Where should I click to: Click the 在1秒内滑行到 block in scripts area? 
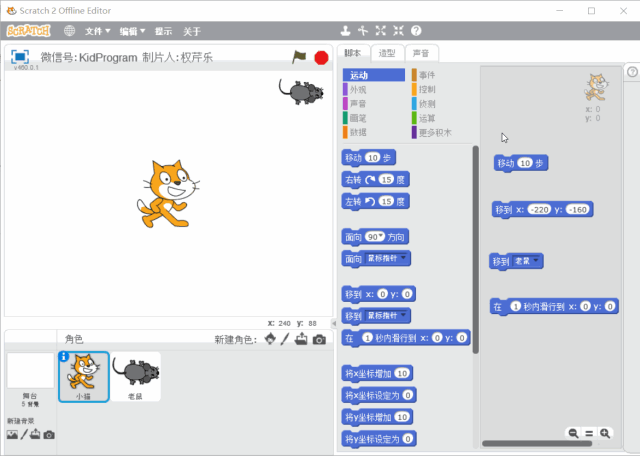[x=554, y=307]
